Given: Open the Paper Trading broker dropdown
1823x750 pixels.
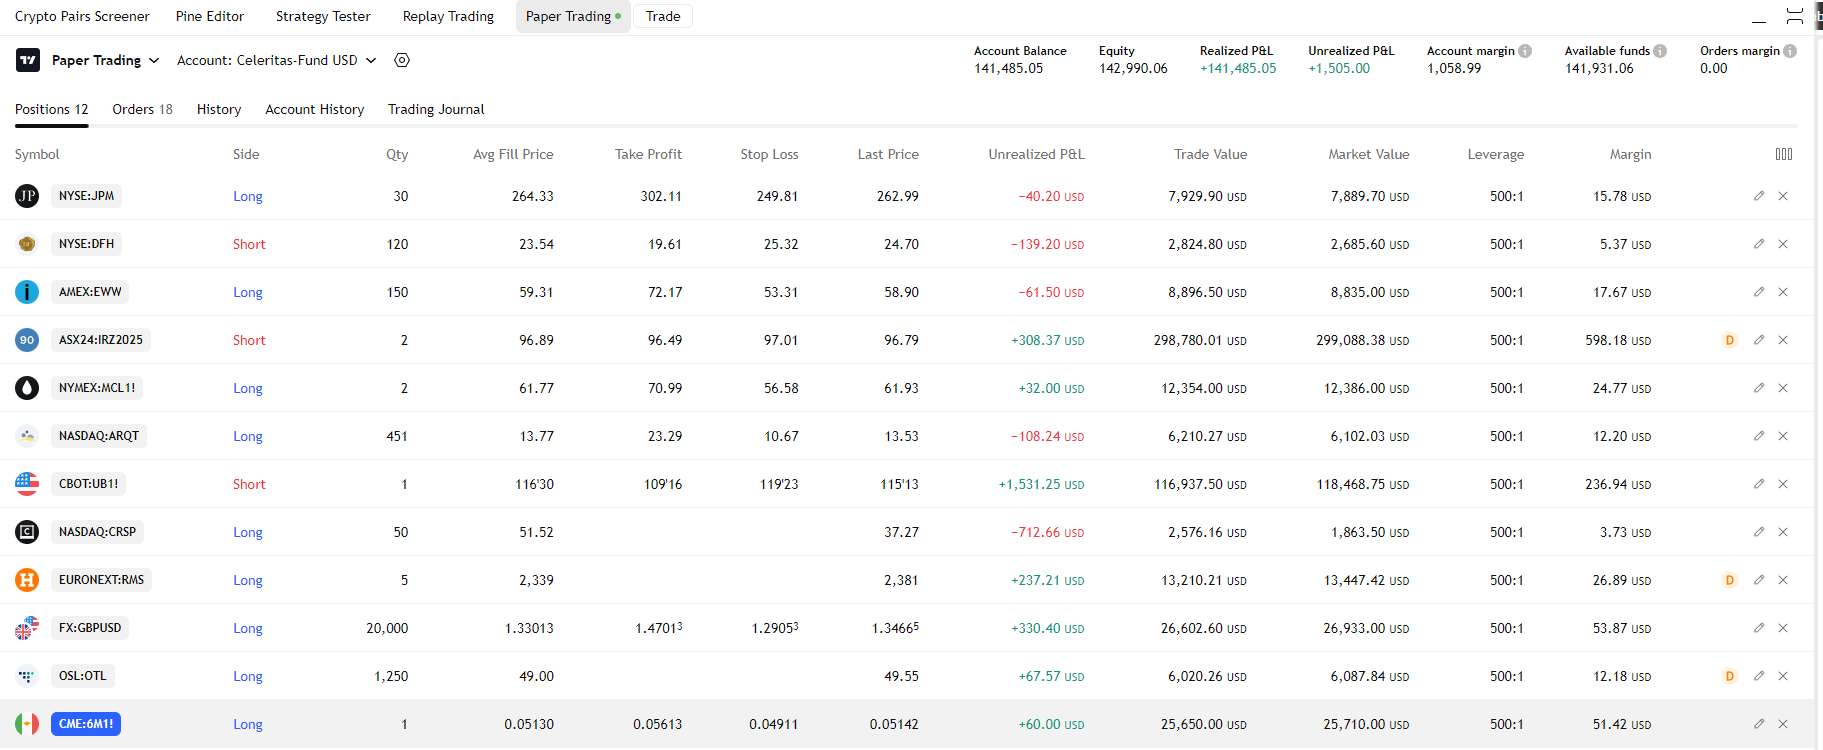Looking at the screenshot, I should 106,60.
